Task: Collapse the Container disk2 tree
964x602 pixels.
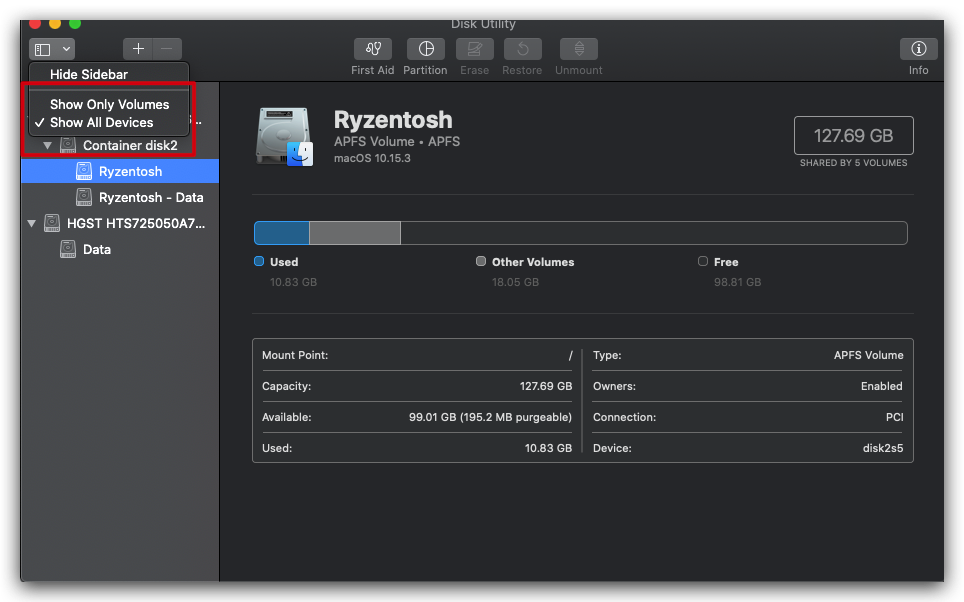Action: (x=47, y=146)
